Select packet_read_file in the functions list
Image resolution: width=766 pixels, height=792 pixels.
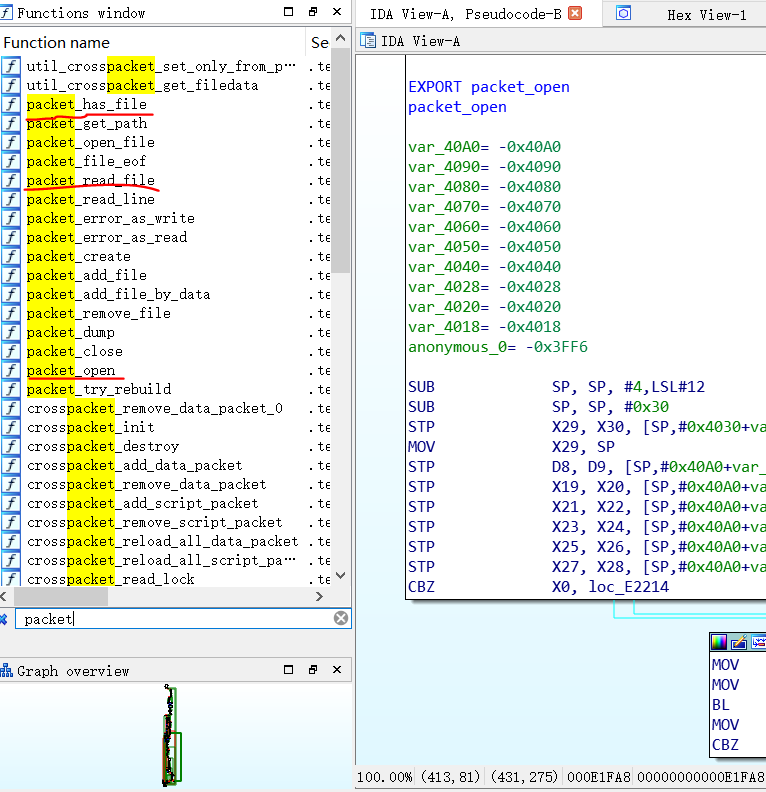click(x=90, y=181)
